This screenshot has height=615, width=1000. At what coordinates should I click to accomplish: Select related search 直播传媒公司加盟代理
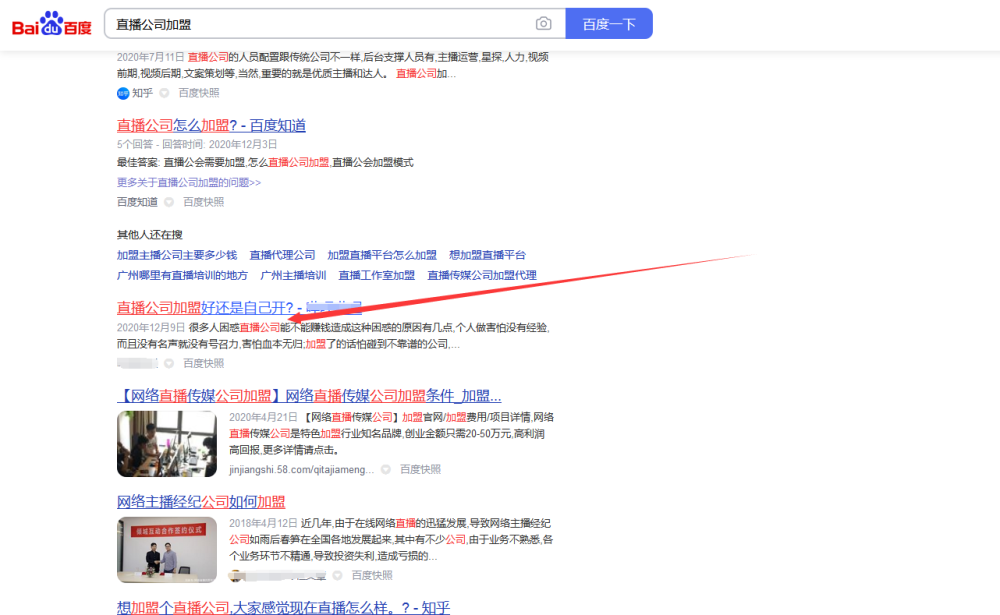tap(482, 276)
